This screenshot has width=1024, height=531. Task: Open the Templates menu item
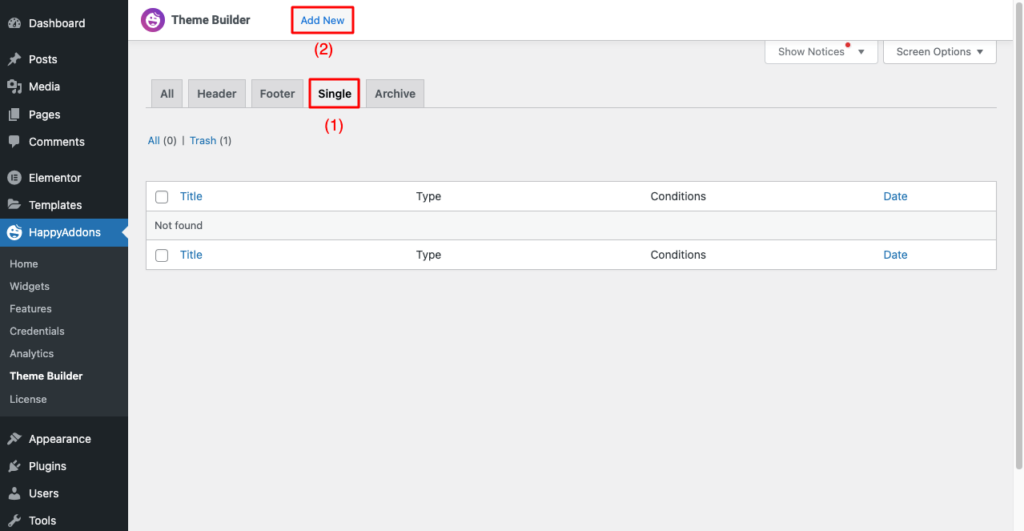click(64, 204)
